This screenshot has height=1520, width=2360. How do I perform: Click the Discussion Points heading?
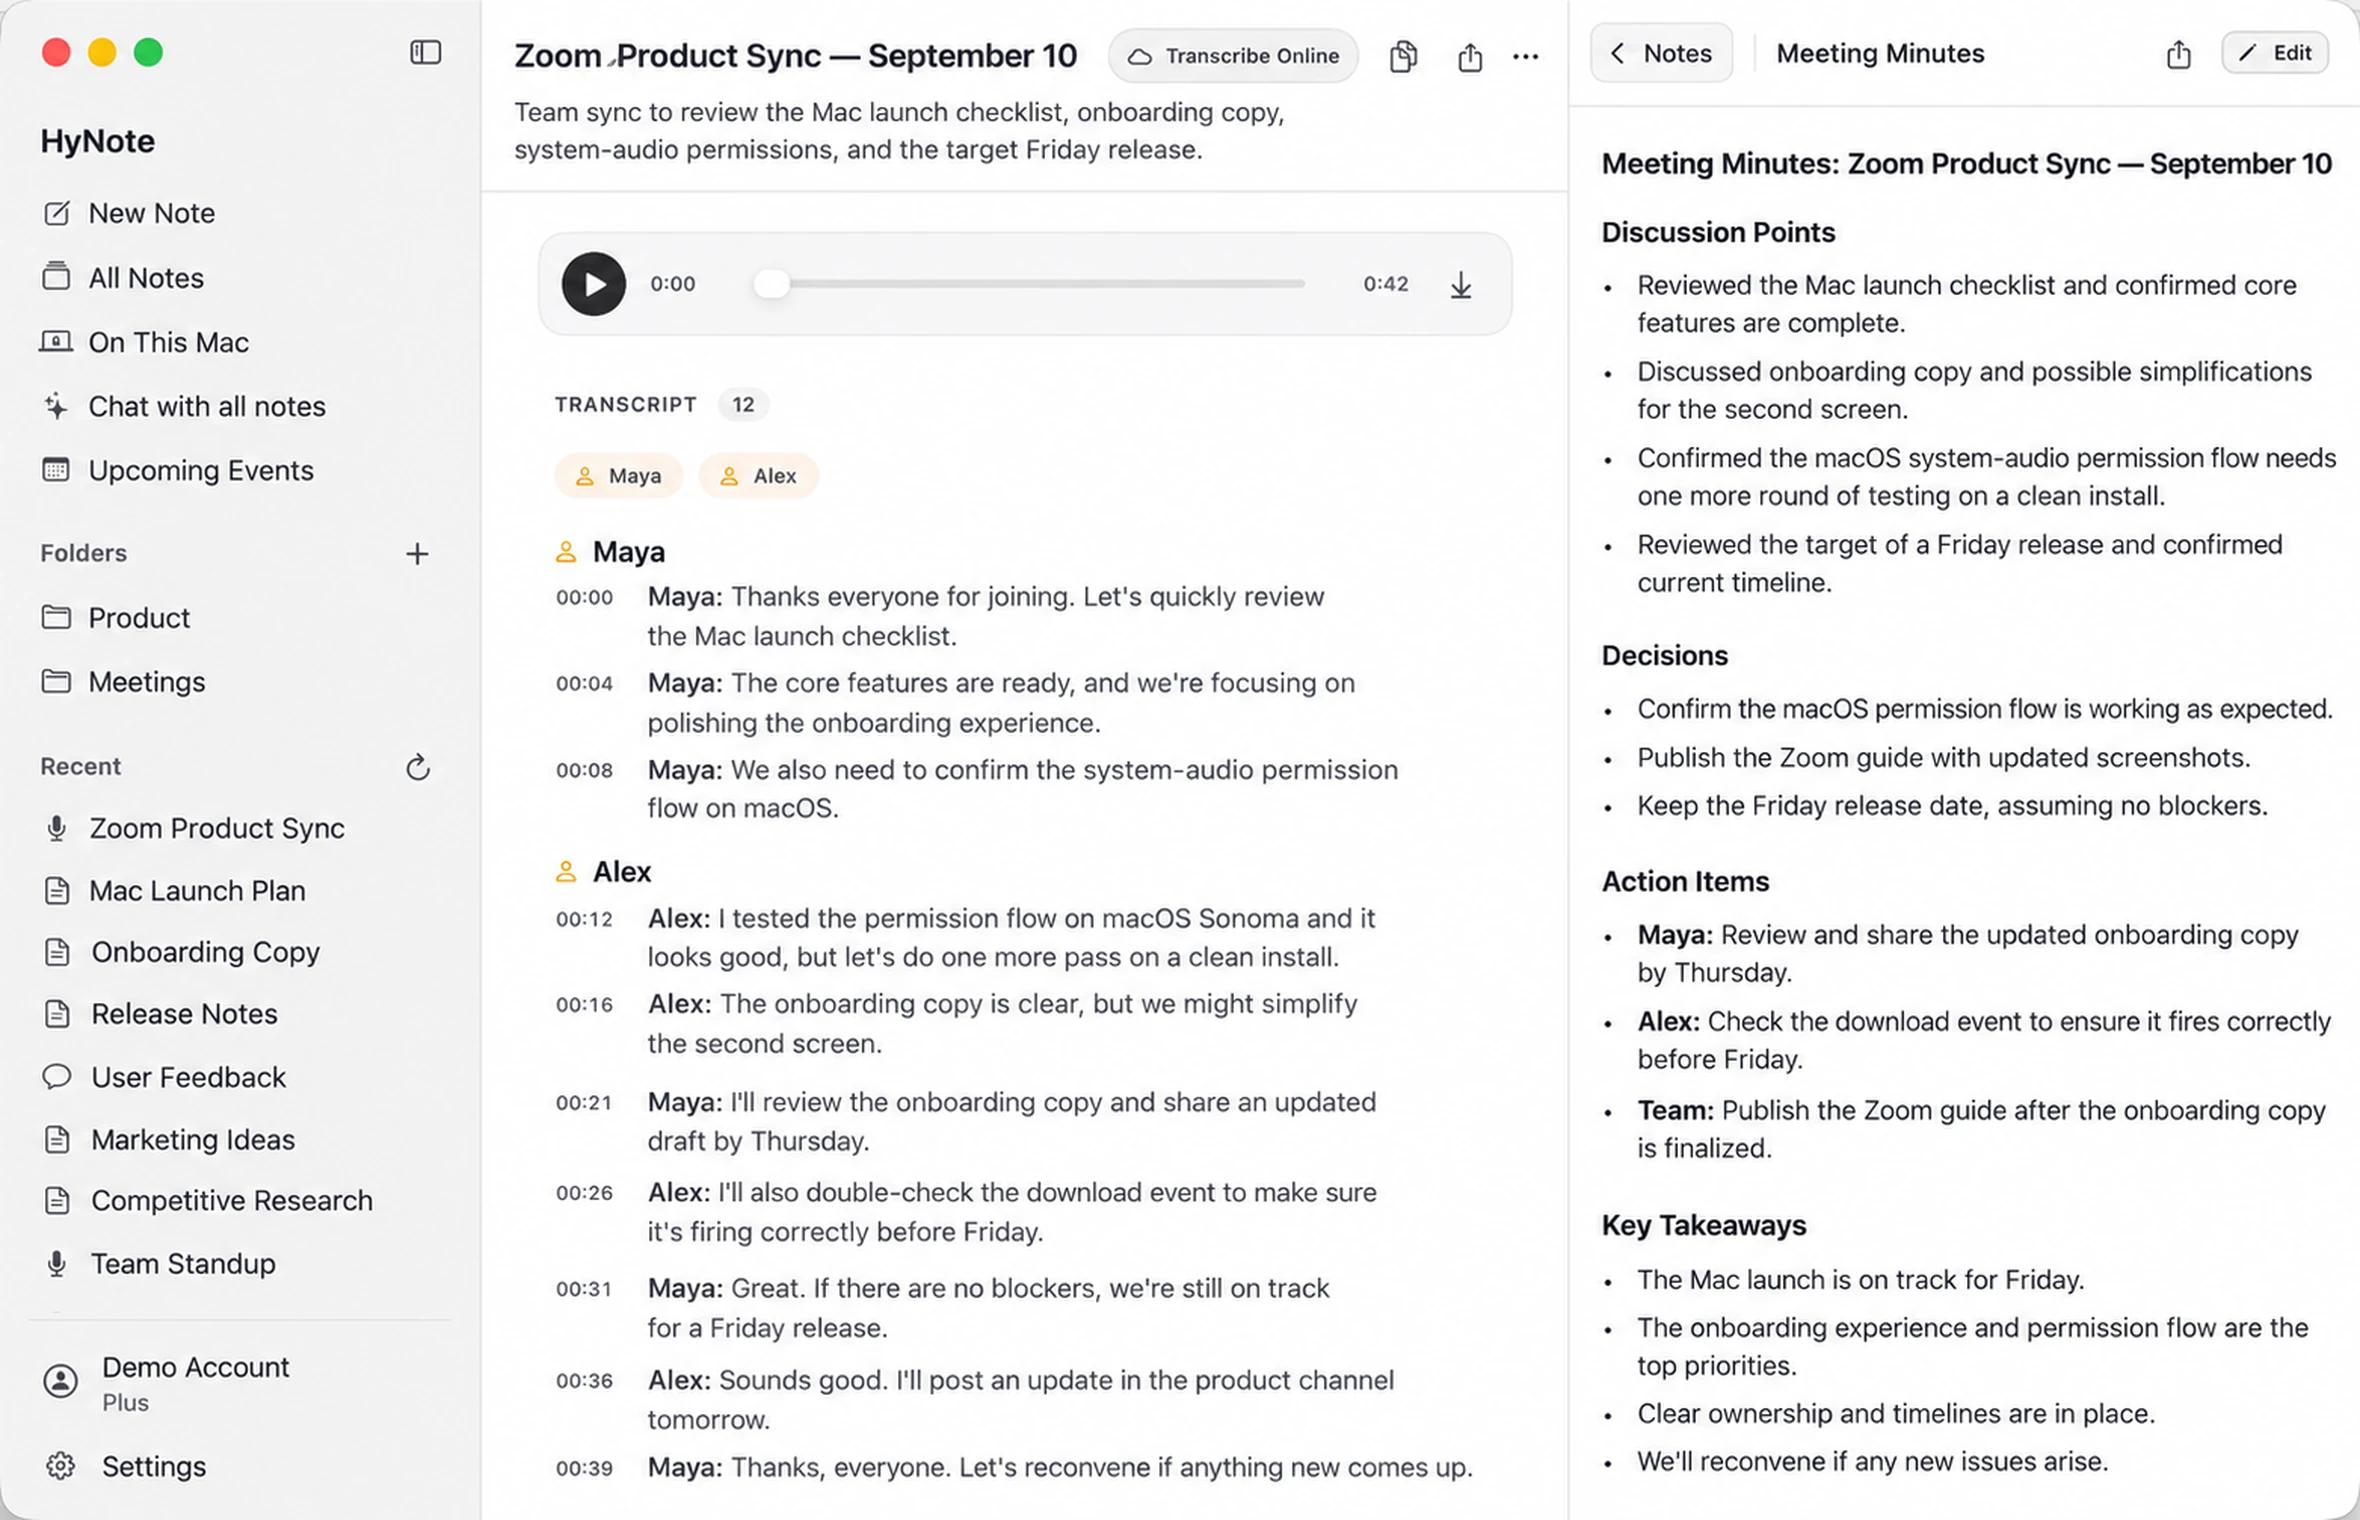(1718, 232)
